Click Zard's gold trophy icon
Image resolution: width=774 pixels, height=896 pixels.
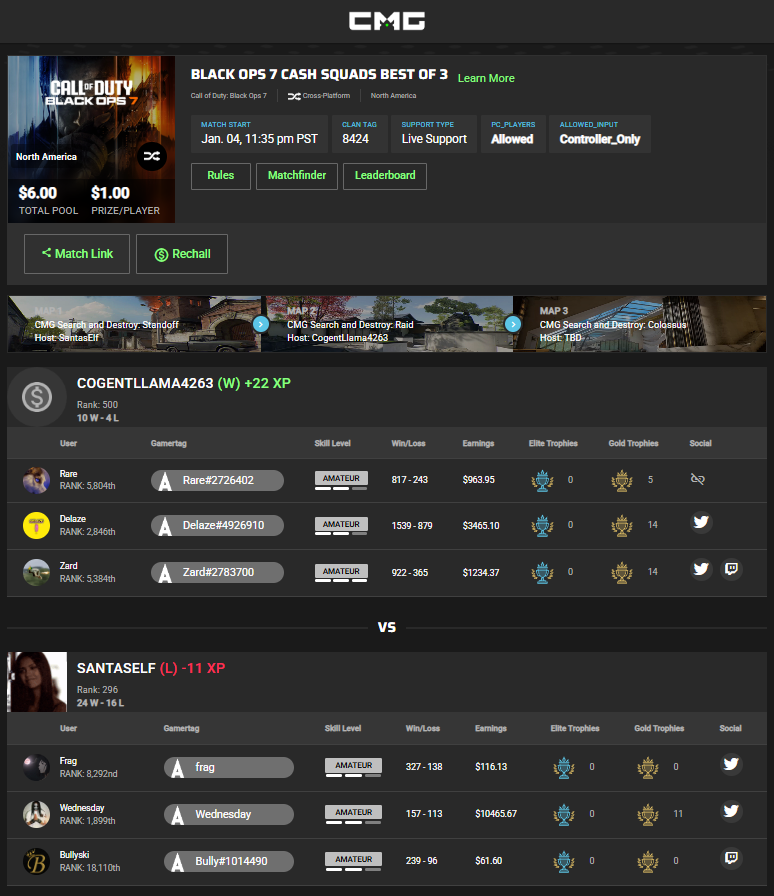tap(622, 573)
